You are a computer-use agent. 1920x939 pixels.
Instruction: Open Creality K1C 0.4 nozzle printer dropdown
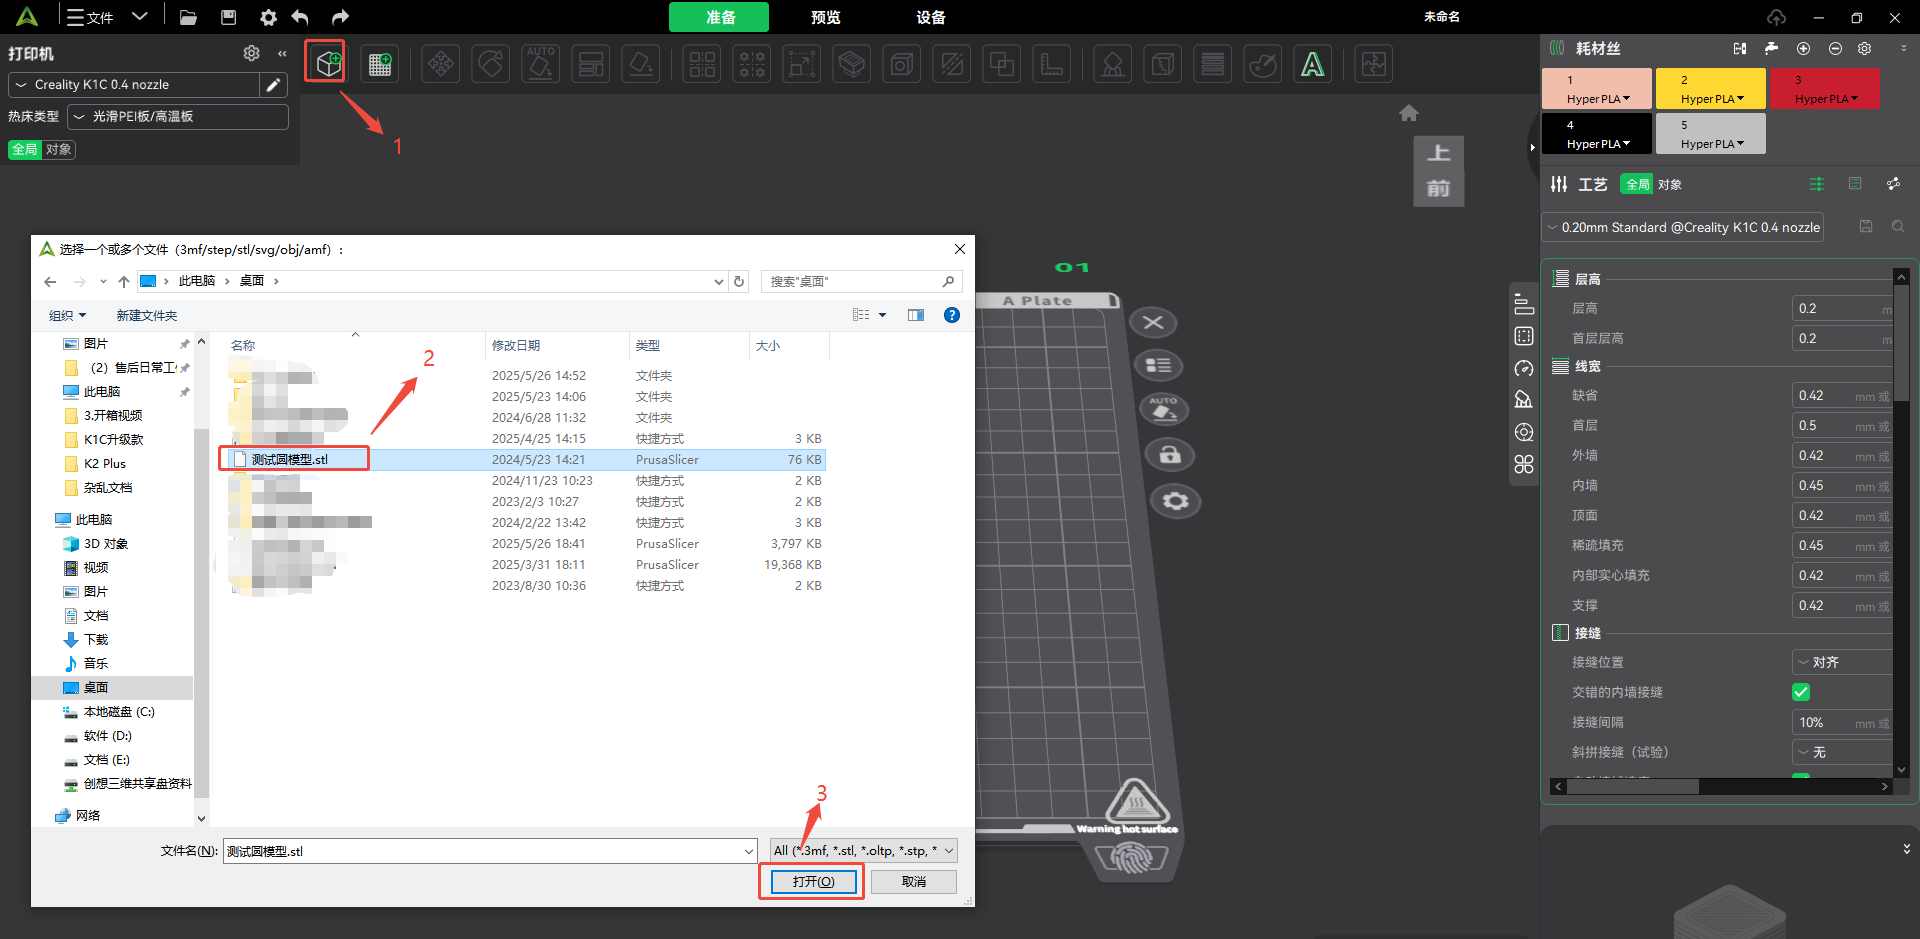pos(135,85)
